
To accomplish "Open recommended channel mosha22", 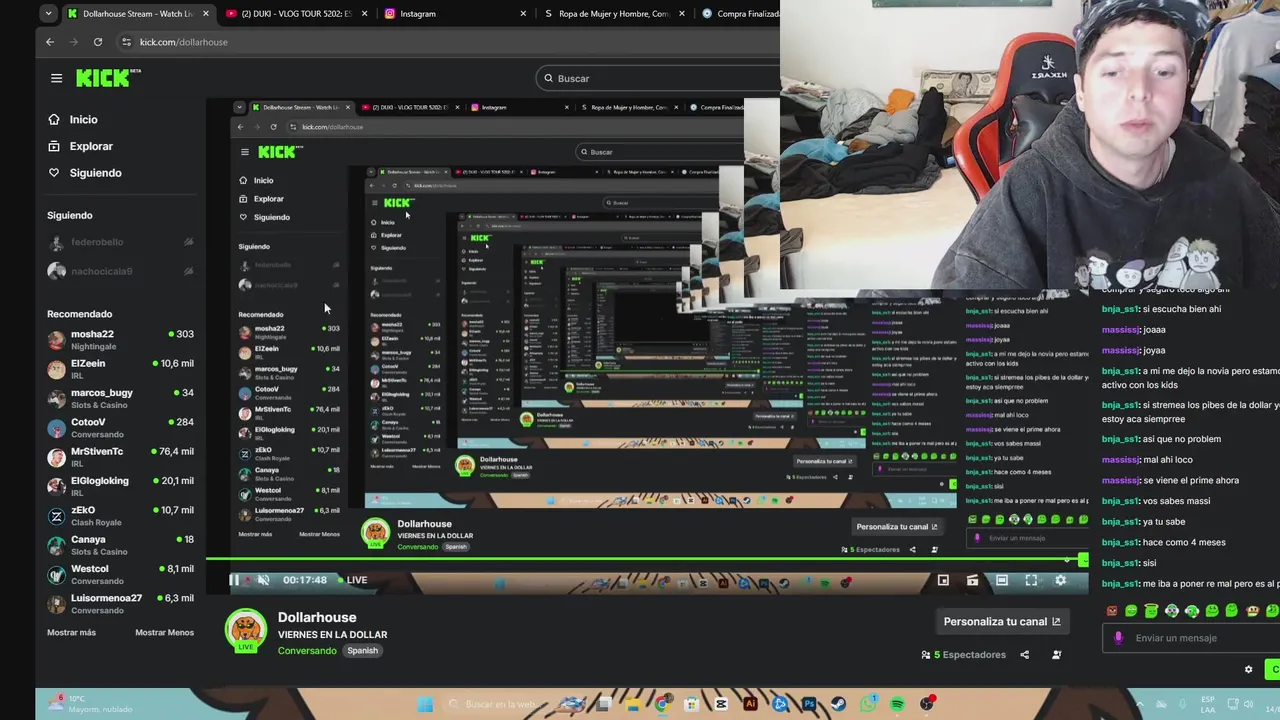I will pos(120,340).
